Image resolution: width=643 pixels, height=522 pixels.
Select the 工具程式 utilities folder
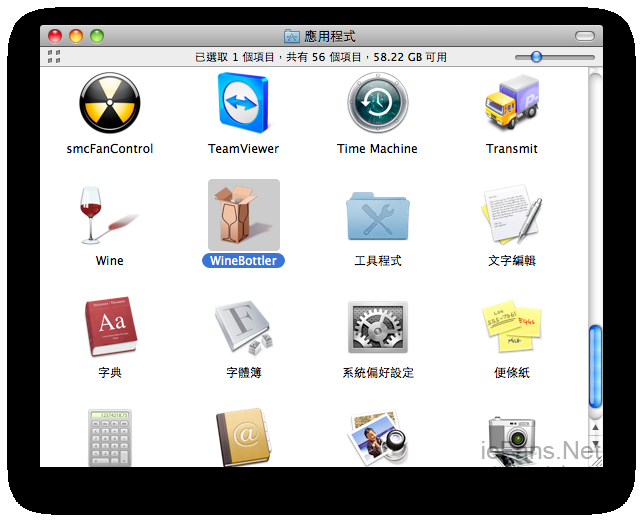(x=378, y=216)
